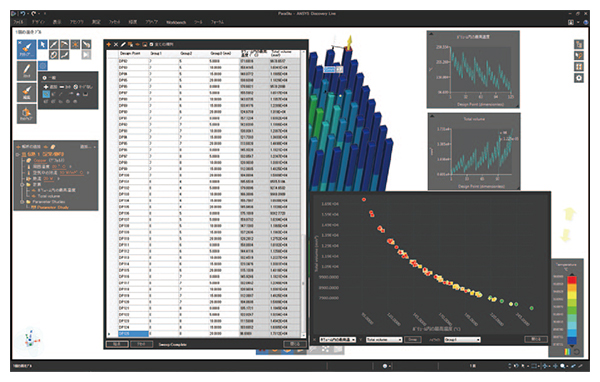Screen dimensions: 600x382
Task: Click the close button in scatter panel
Action: pyautogui.click(x=535, y=340)
